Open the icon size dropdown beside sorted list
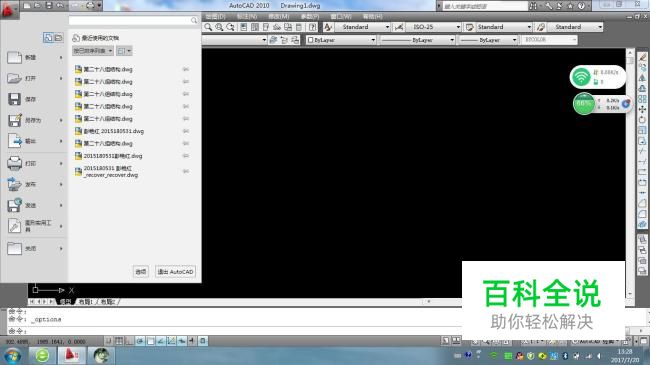The width and height of the screenshot is (650, 365). click(124, 51)
